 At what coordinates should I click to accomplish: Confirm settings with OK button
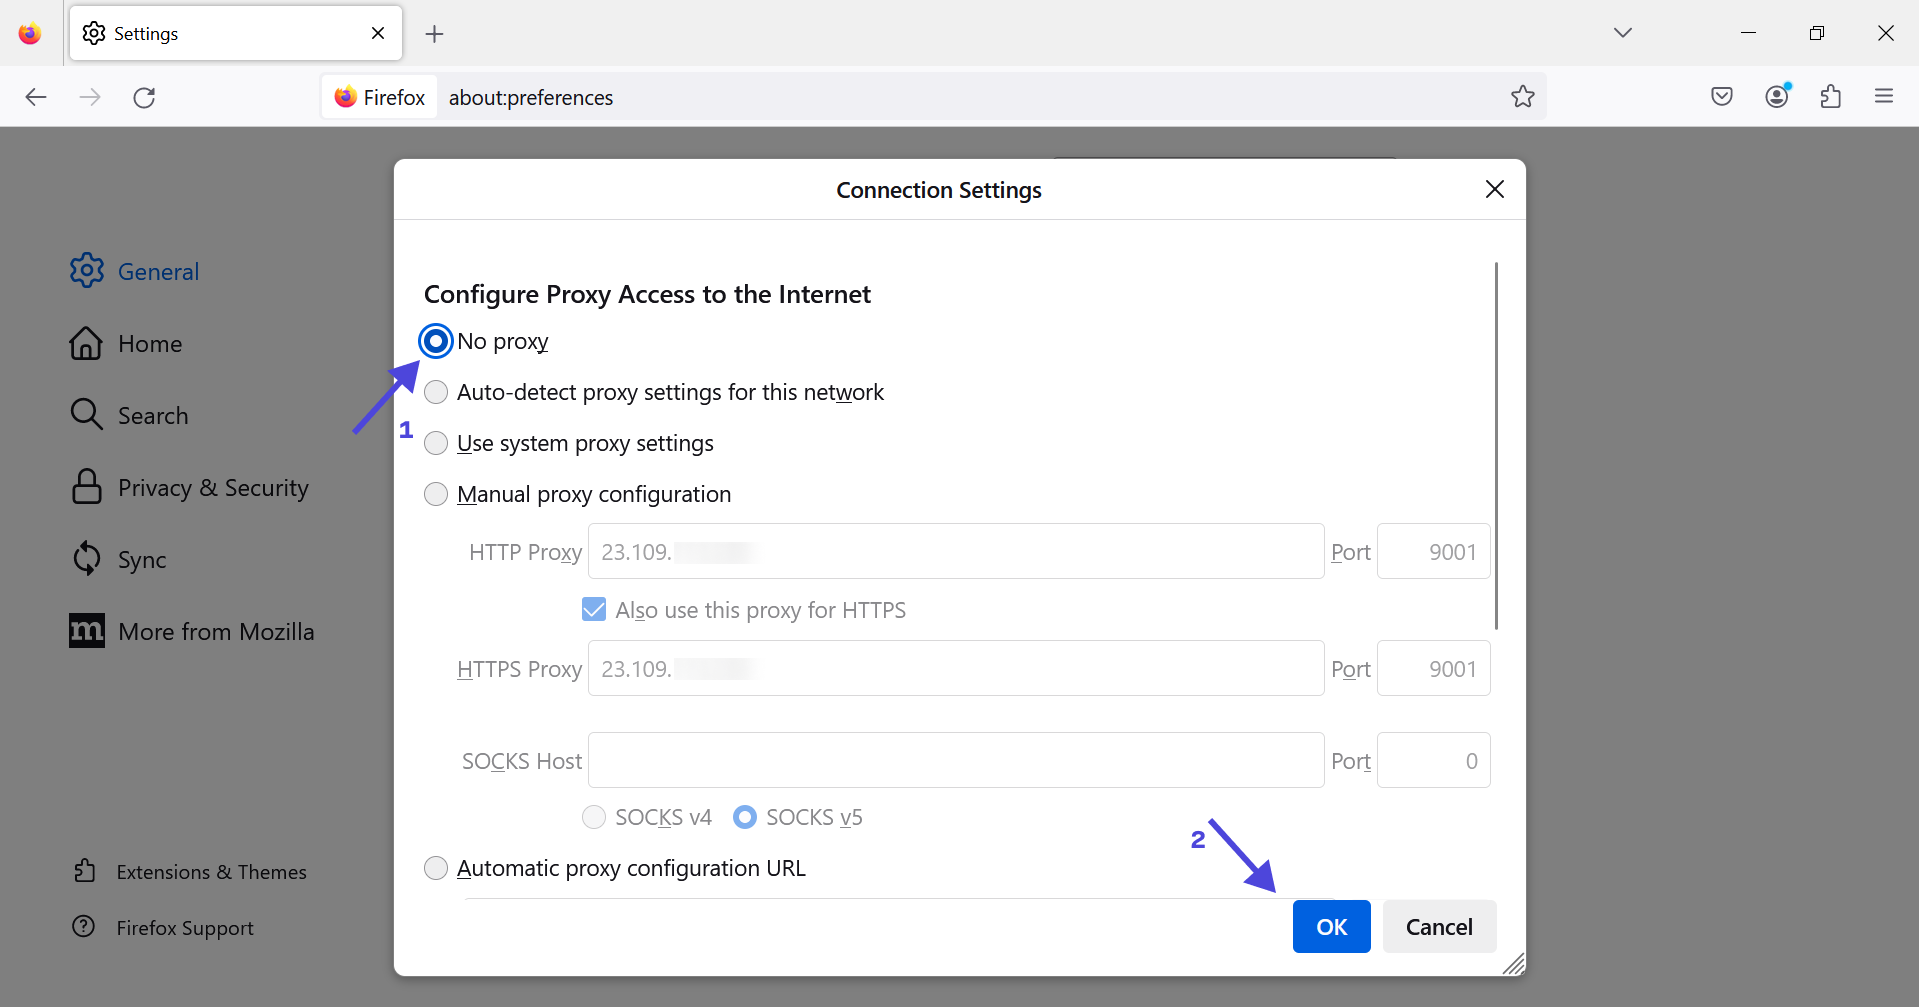[x=1331, y=926]
